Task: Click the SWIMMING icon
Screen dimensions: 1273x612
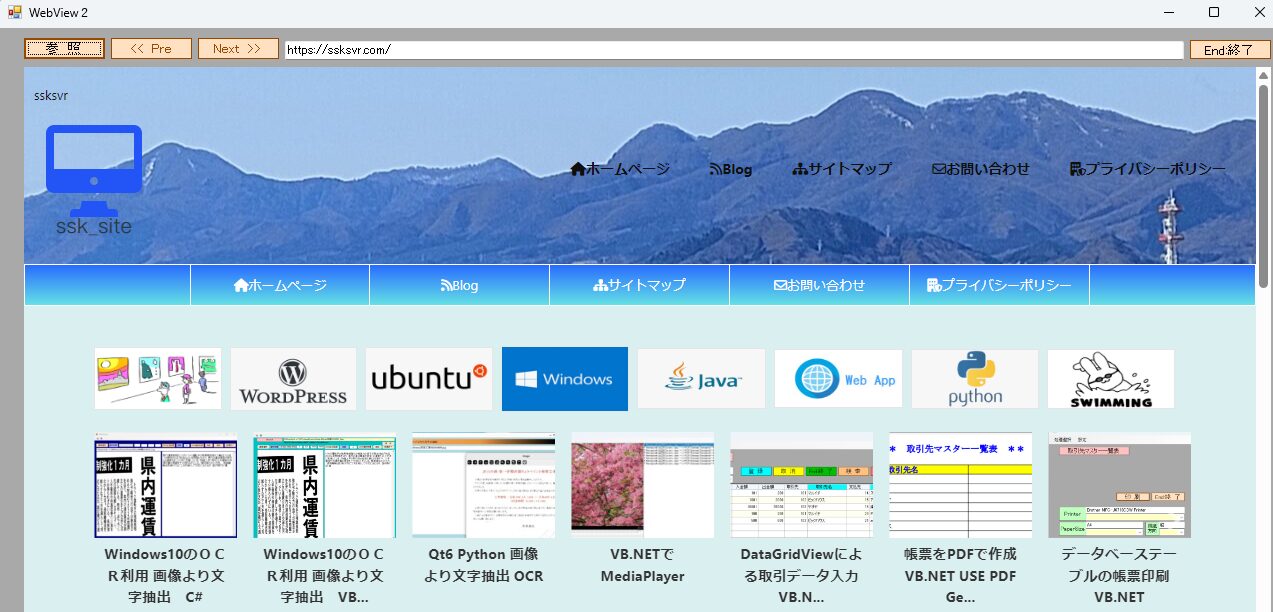Action: point(1110,378)
